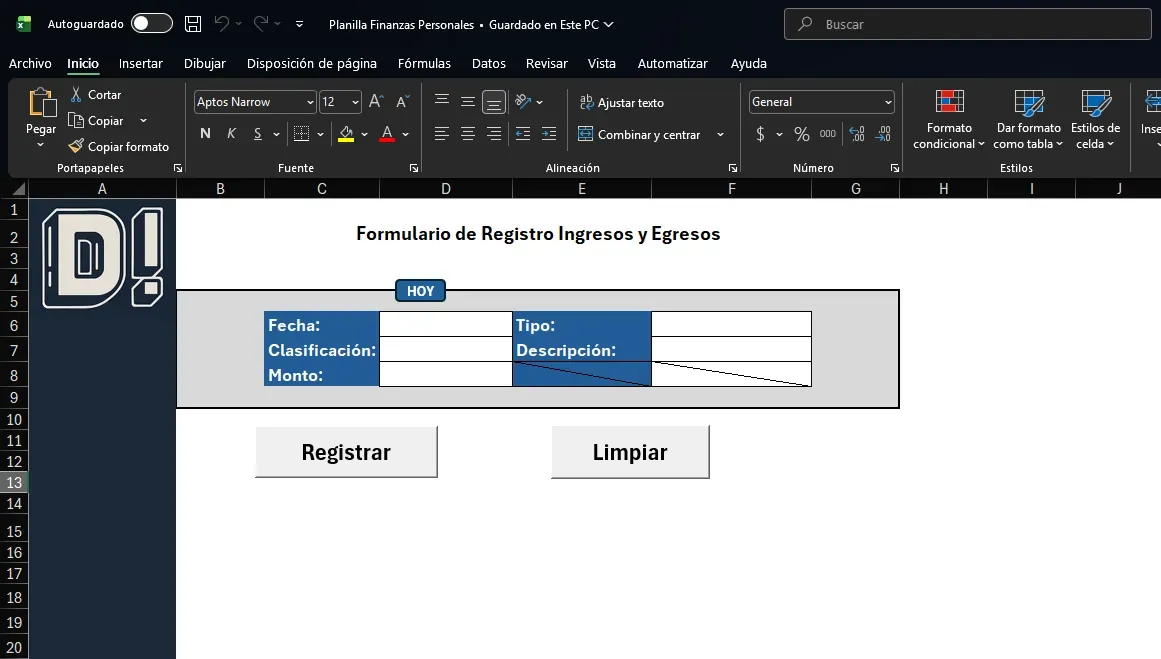1161x659 pixels.
Task: Click the Redo arrow icon
Action: 261,24
